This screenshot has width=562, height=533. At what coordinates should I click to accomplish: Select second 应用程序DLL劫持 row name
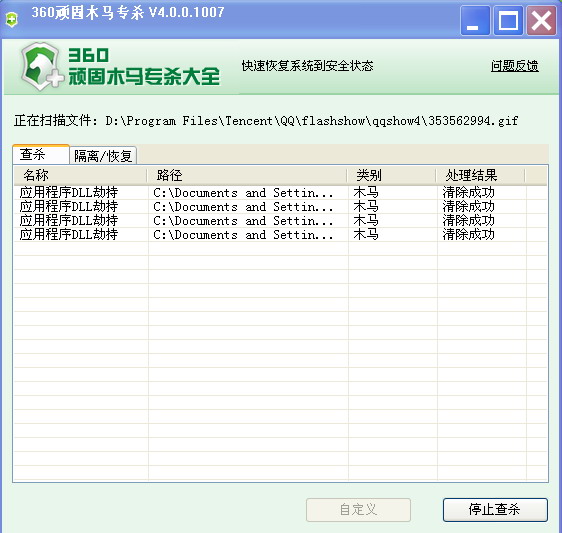[69, 206]
